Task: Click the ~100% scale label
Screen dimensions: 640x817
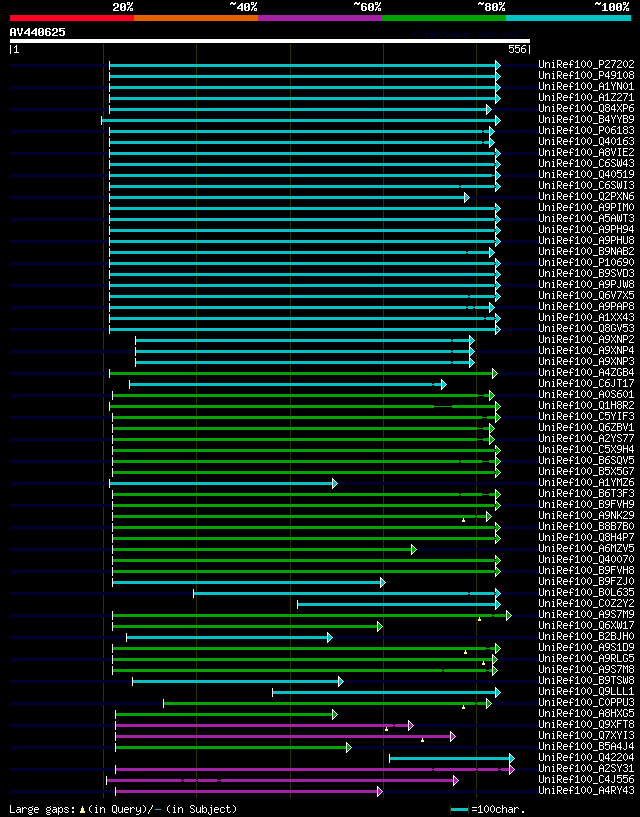Action: [612, 7]
